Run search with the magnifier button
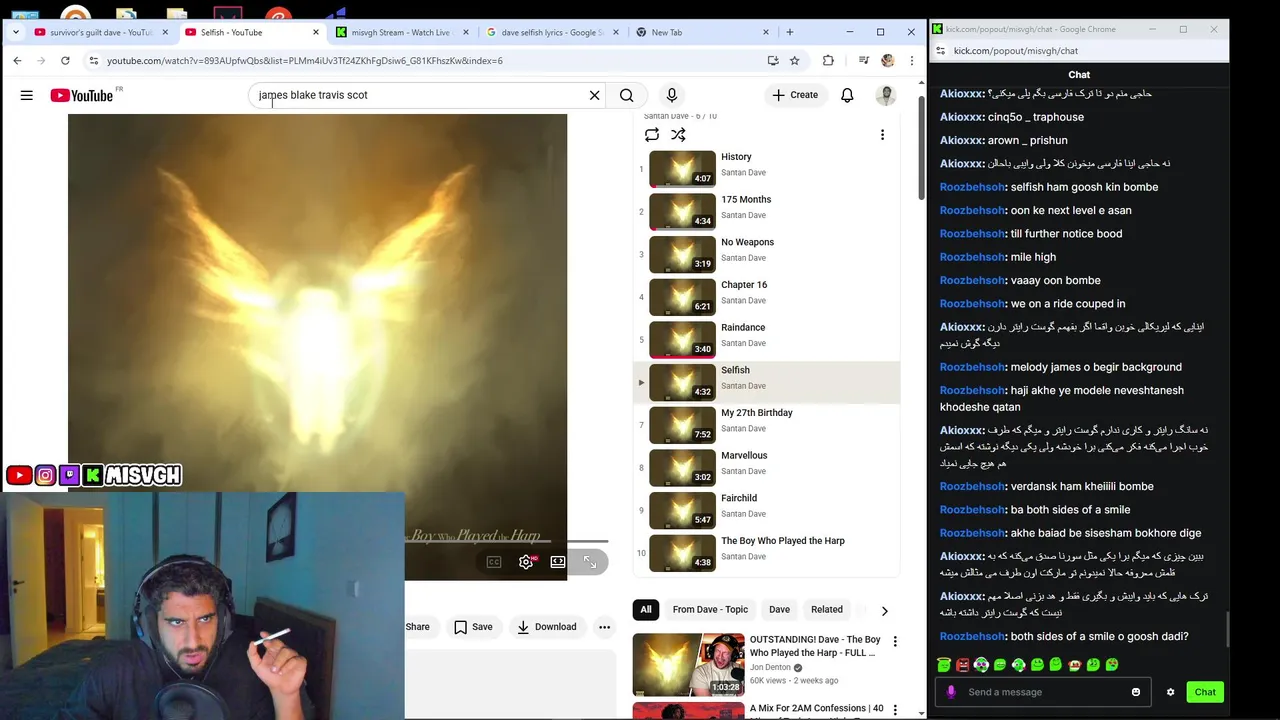1280x720 pixels. tap(626, 95)
